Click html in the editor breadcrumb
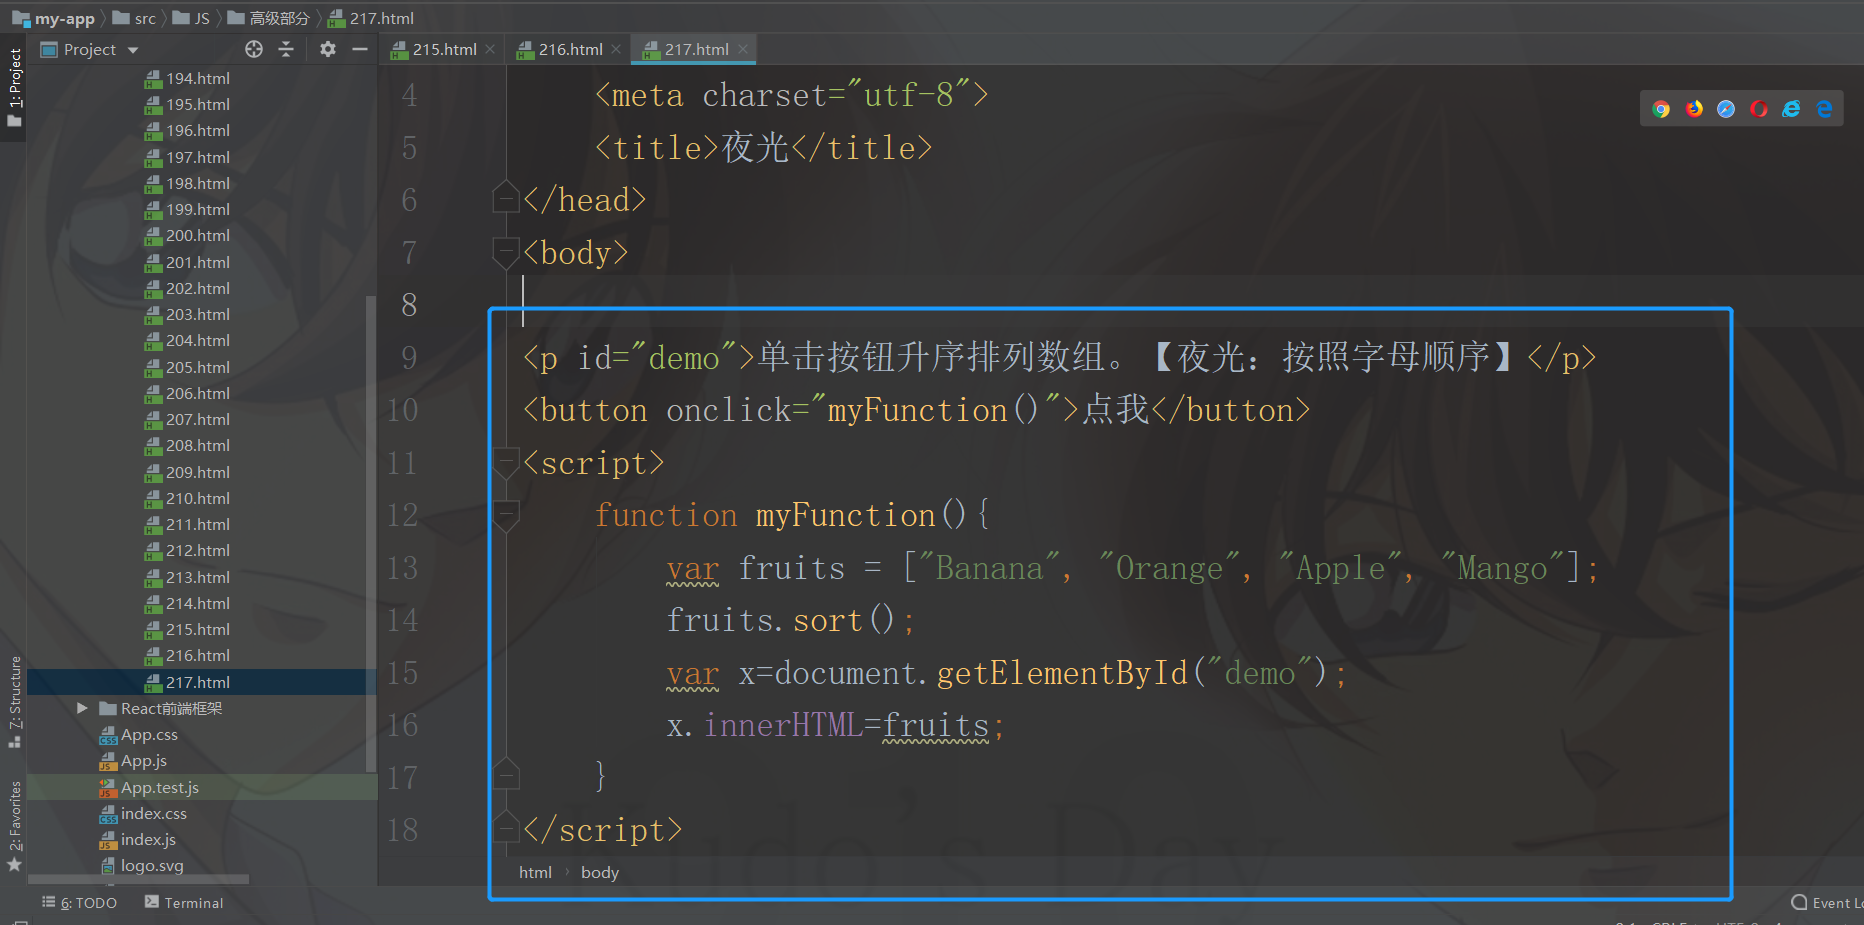The image size is (1864, 925). pos(535,872)
